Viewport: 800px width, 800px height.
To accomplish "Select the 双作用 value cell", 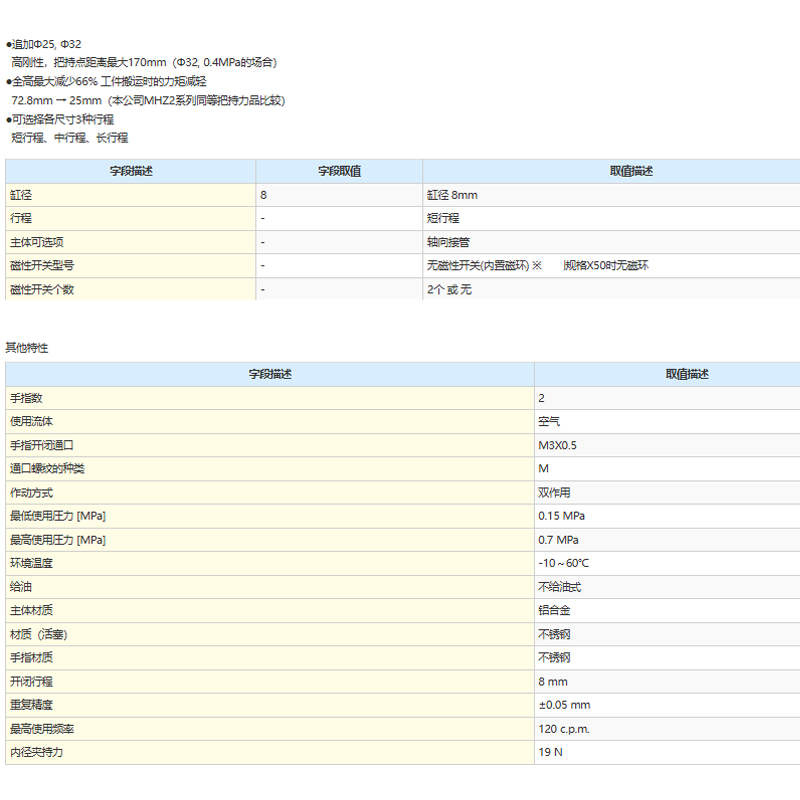I will pyautogui.click(x=554, y=493).
